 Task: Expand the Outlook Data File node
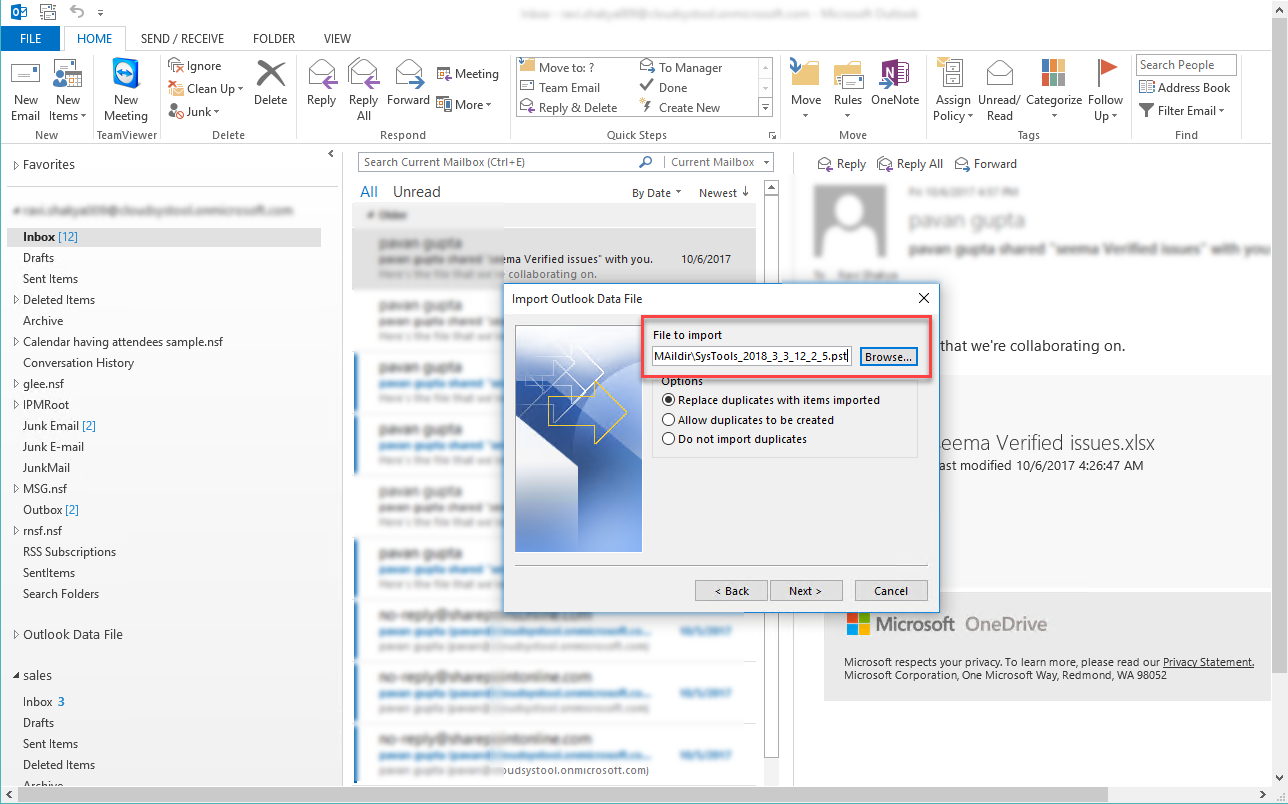(16, 635)
